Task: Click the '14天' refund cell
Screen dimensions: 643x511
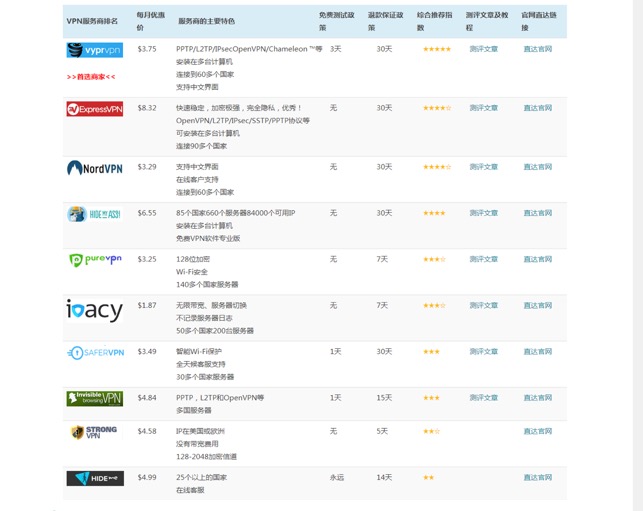Action: coord(384,477)
